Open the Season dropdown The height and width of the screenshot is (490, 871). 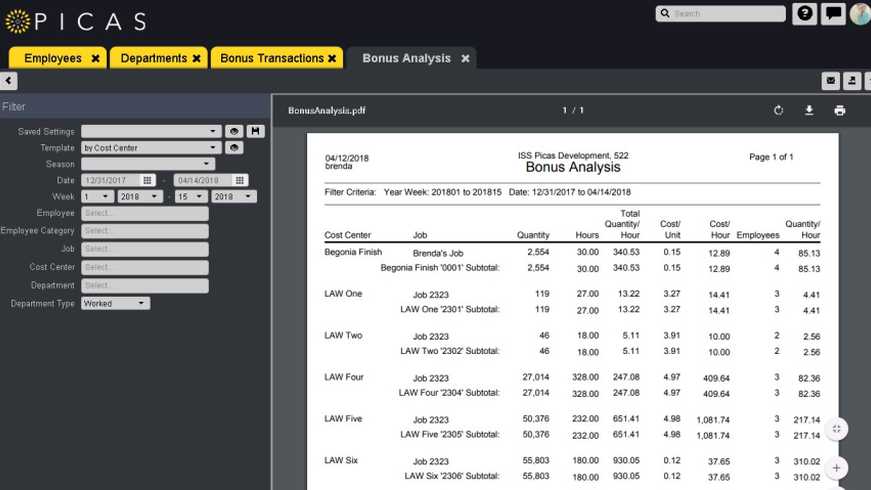pyautogui.click(x=148, y=164)
